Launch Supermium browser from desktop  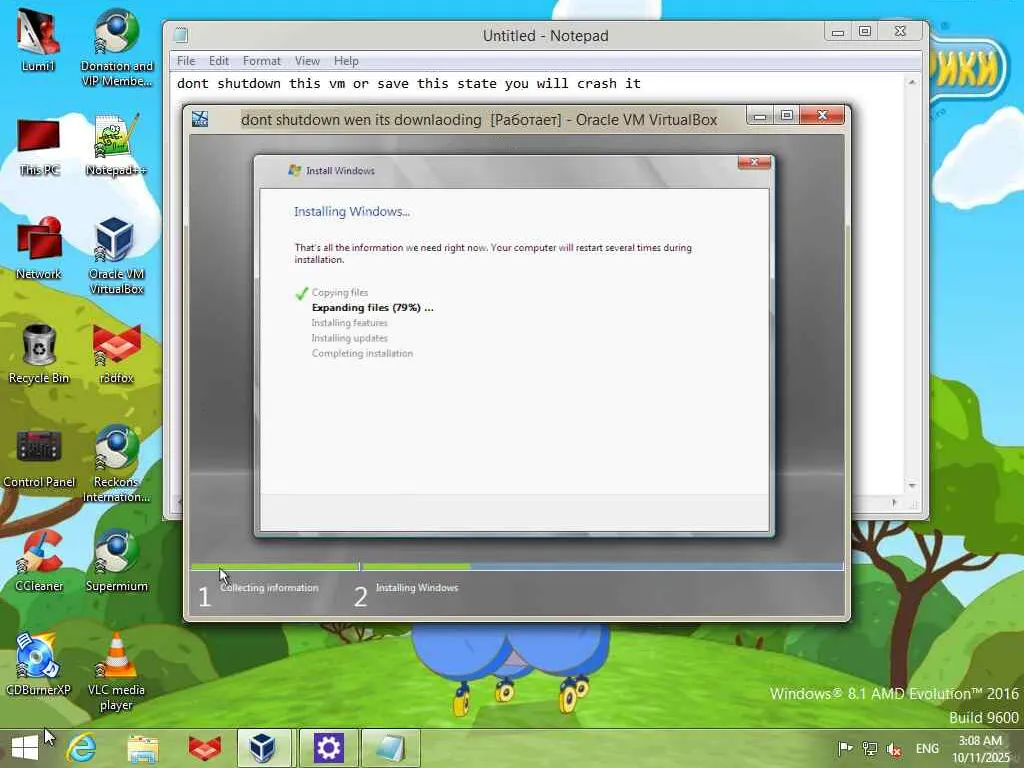116,562
